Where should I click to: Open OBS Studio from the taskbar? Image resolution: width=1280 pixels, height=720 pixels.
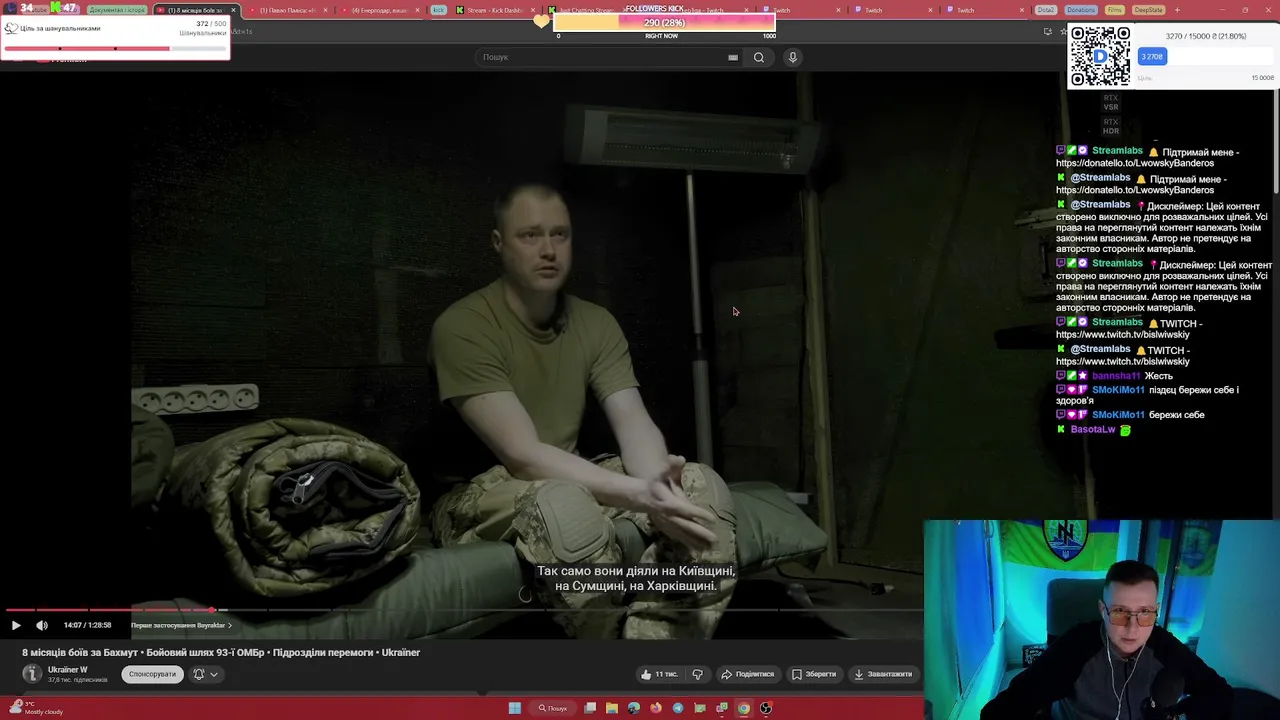pyautogui.click(x=766, y=708)
